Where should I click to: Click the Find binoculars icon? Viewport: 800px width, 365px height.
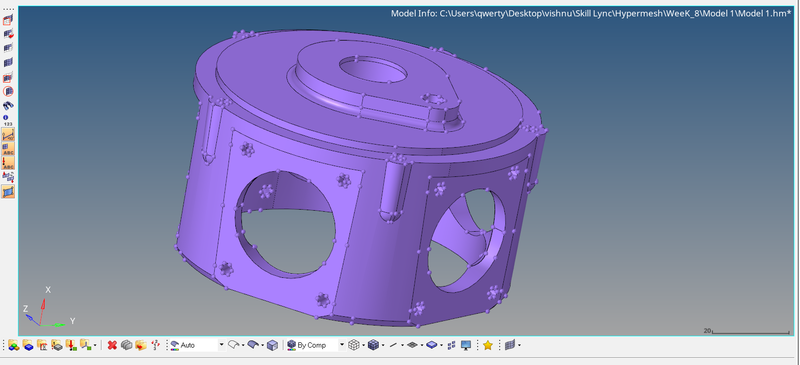(8, 106)
